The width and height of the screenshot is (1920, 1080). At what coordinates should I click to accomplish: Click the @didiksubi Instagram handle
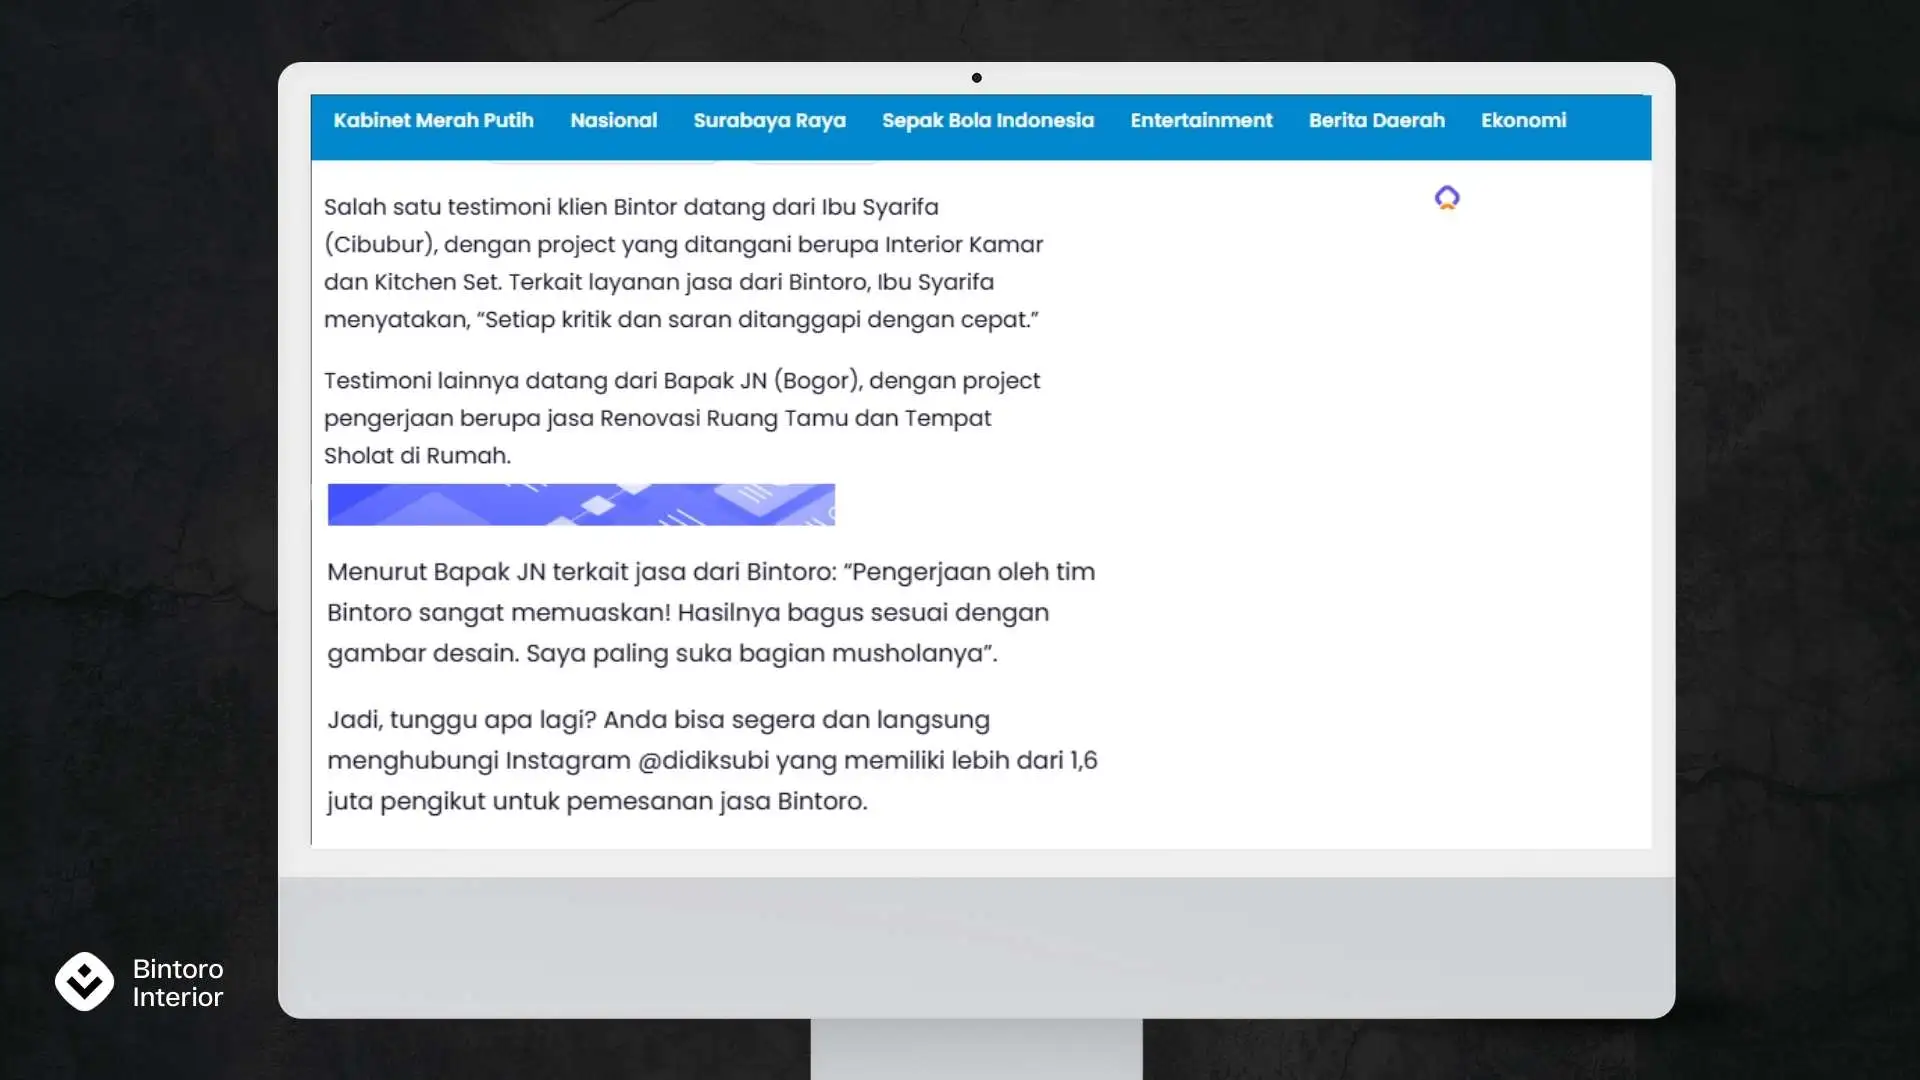(x=703, y=761)
